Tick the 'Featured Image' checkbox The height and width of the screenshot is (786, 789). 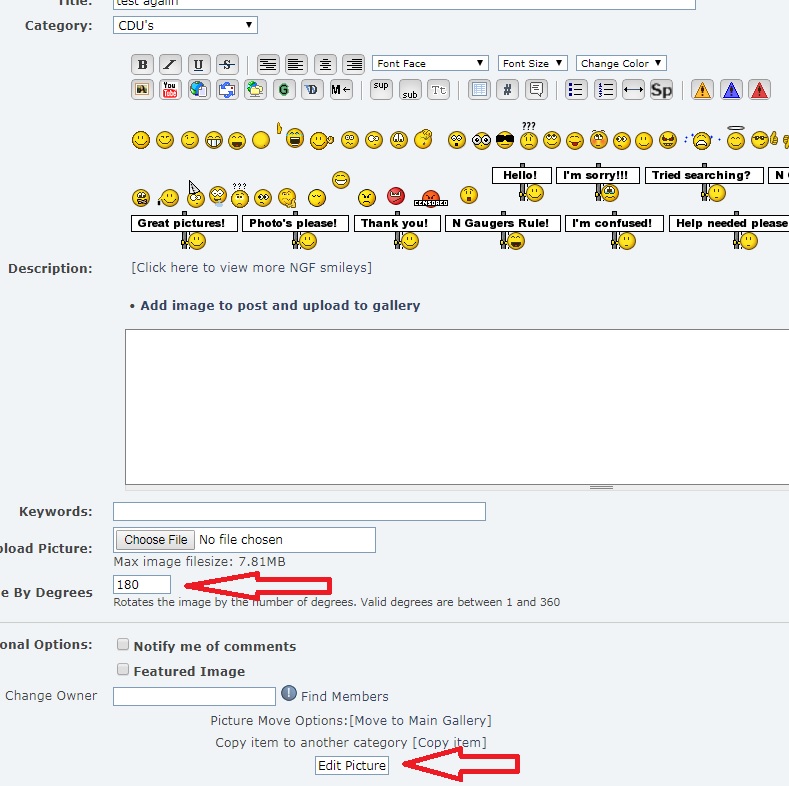(x=123, y=669)
